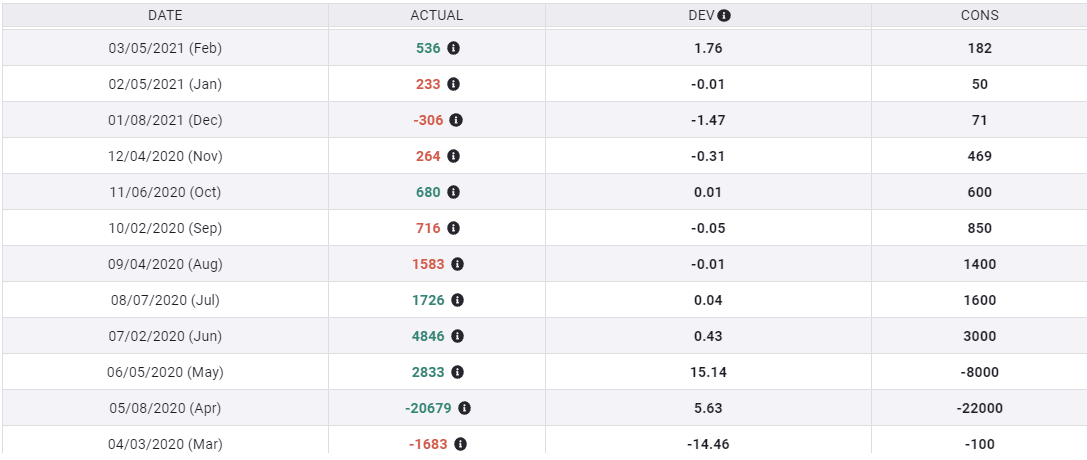The width and height of the screenshot is (1087, 460).
Task: Click the ACTUAL column header
Action: coord(437,15)
